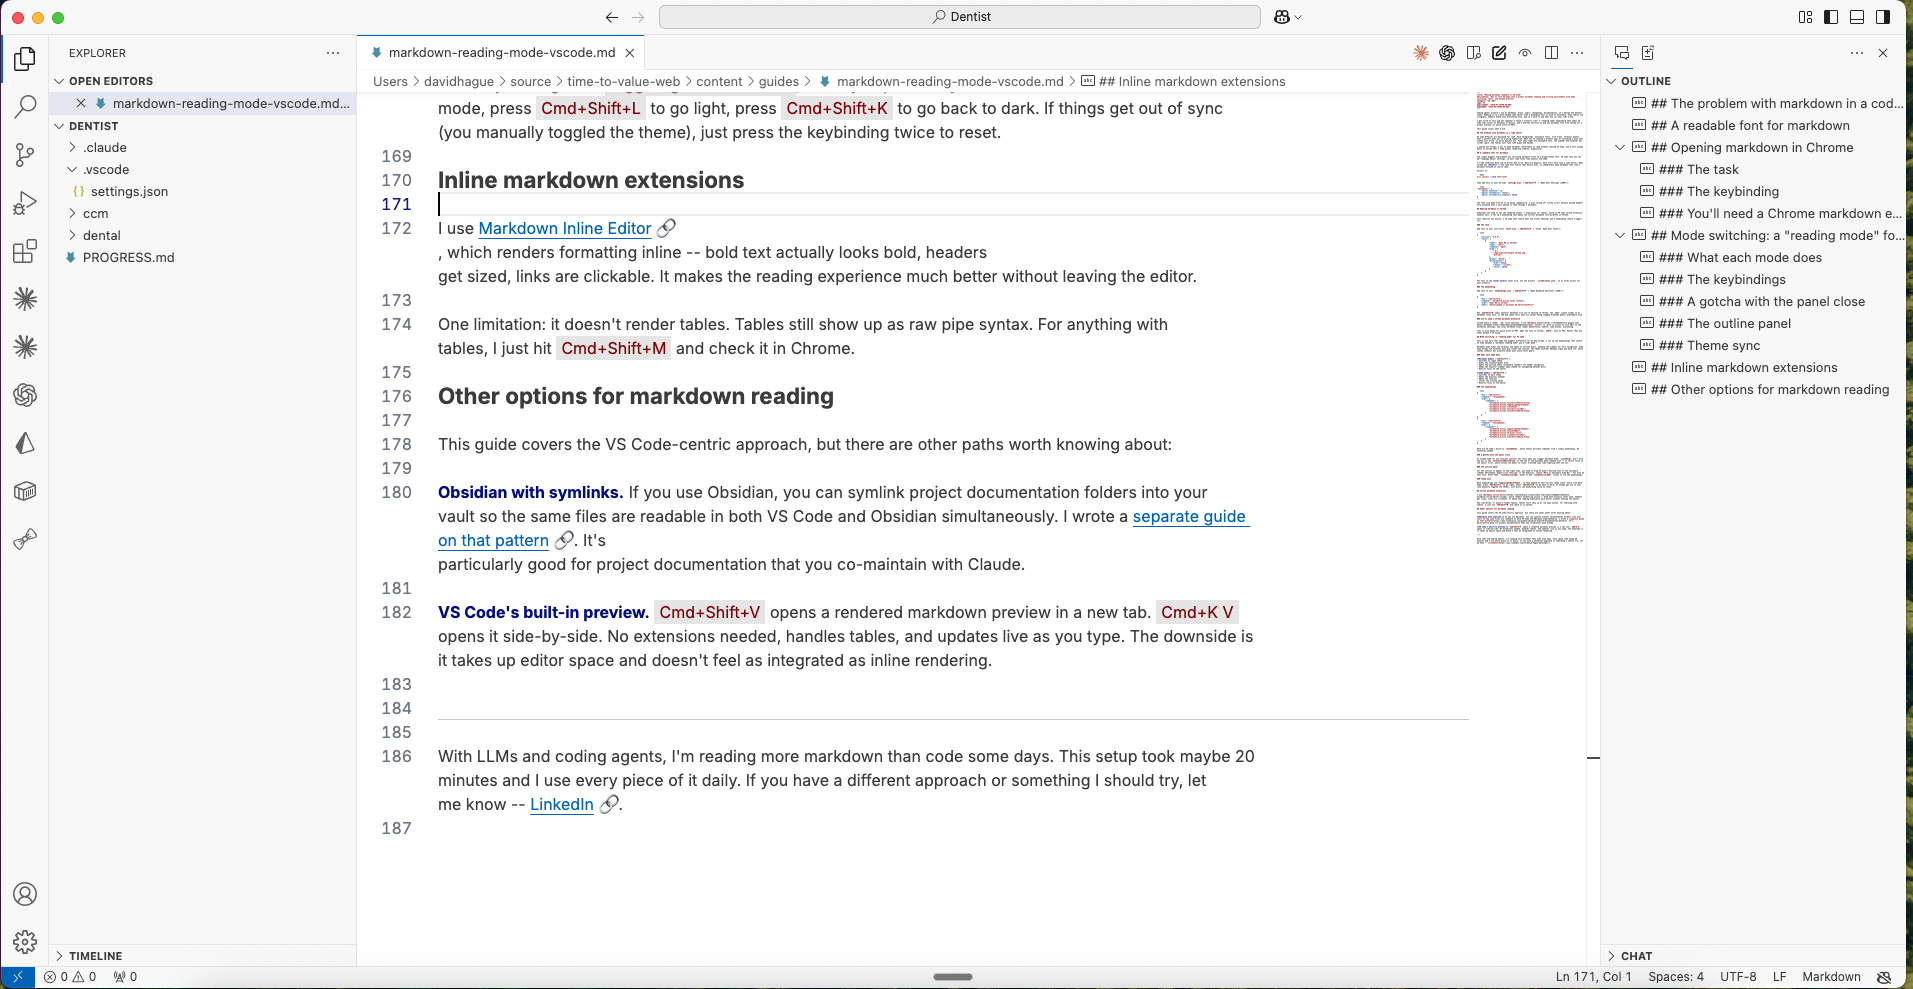Click inside the Dentist search field
Image resolution: width=1913 pixels, height=989 pixels.
pos(958,17)
